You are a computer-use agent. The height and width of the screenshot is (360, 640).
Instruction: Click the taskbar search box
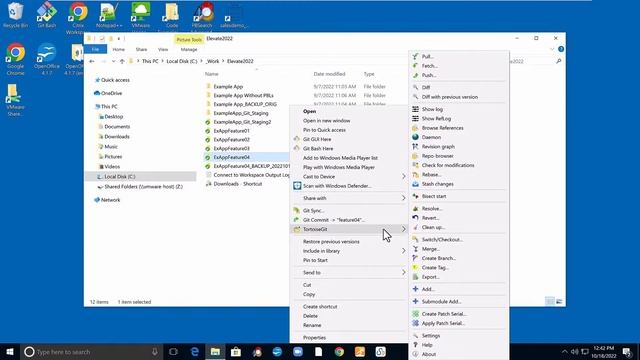tap(91, 351)
